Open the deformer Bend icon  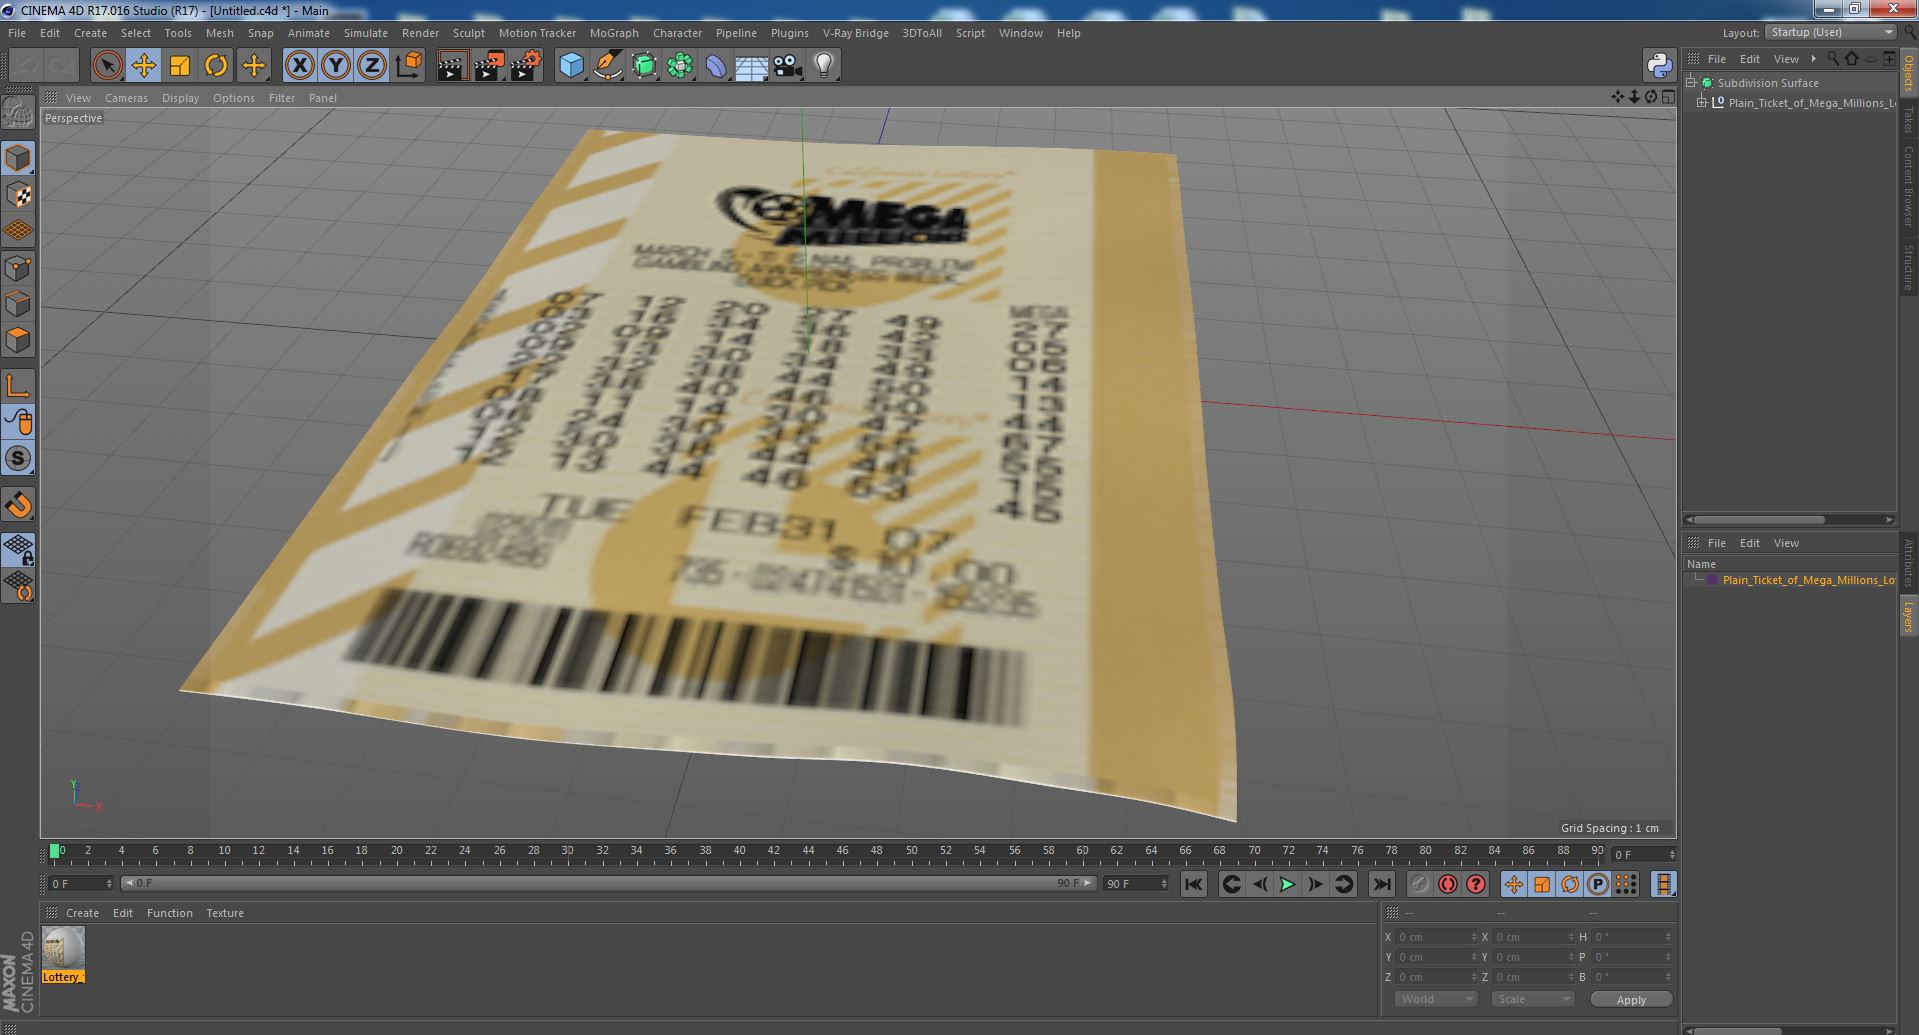[x=716, y=66]
